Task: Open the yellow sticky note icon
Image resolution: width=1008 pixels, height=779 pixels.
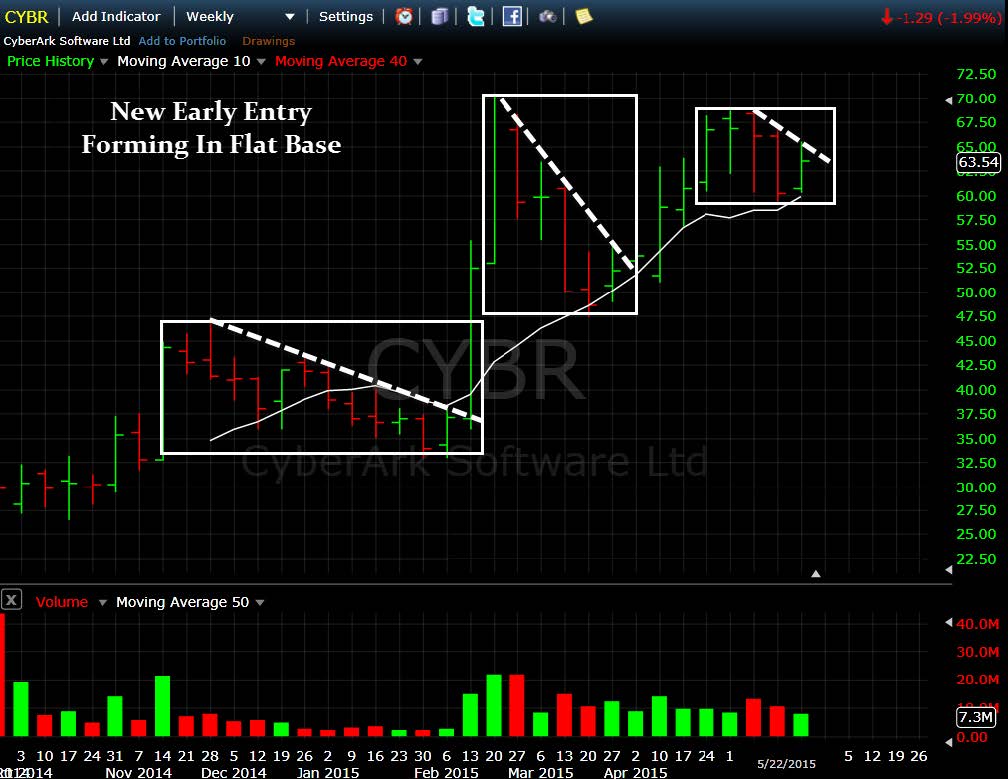Action: [x=584, y=16]
